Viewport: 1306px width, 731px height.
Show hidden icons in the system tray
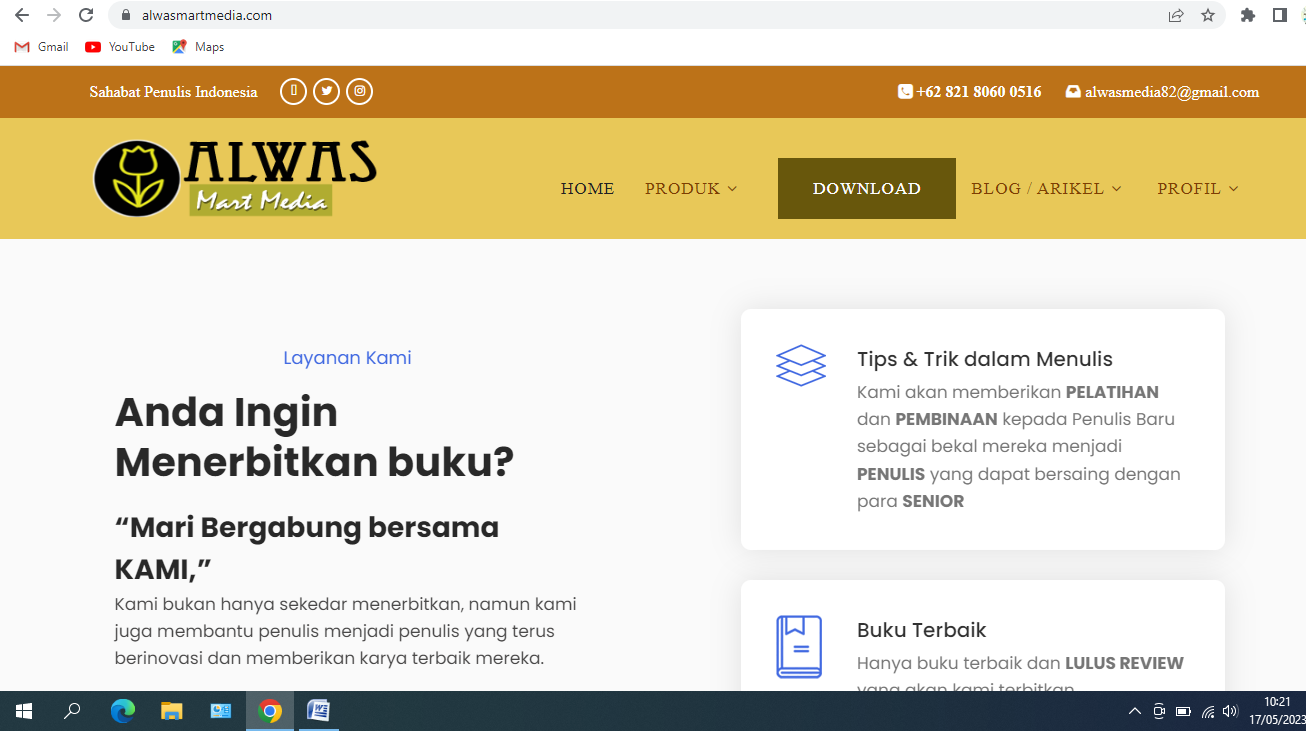tap(1134, 711)
